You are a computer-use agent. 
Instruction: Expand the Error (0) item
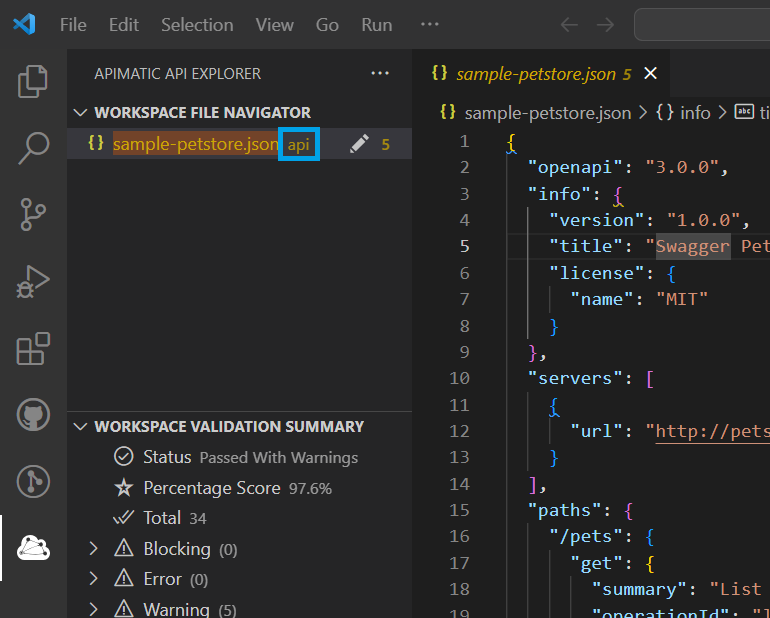tap(93, 579)
